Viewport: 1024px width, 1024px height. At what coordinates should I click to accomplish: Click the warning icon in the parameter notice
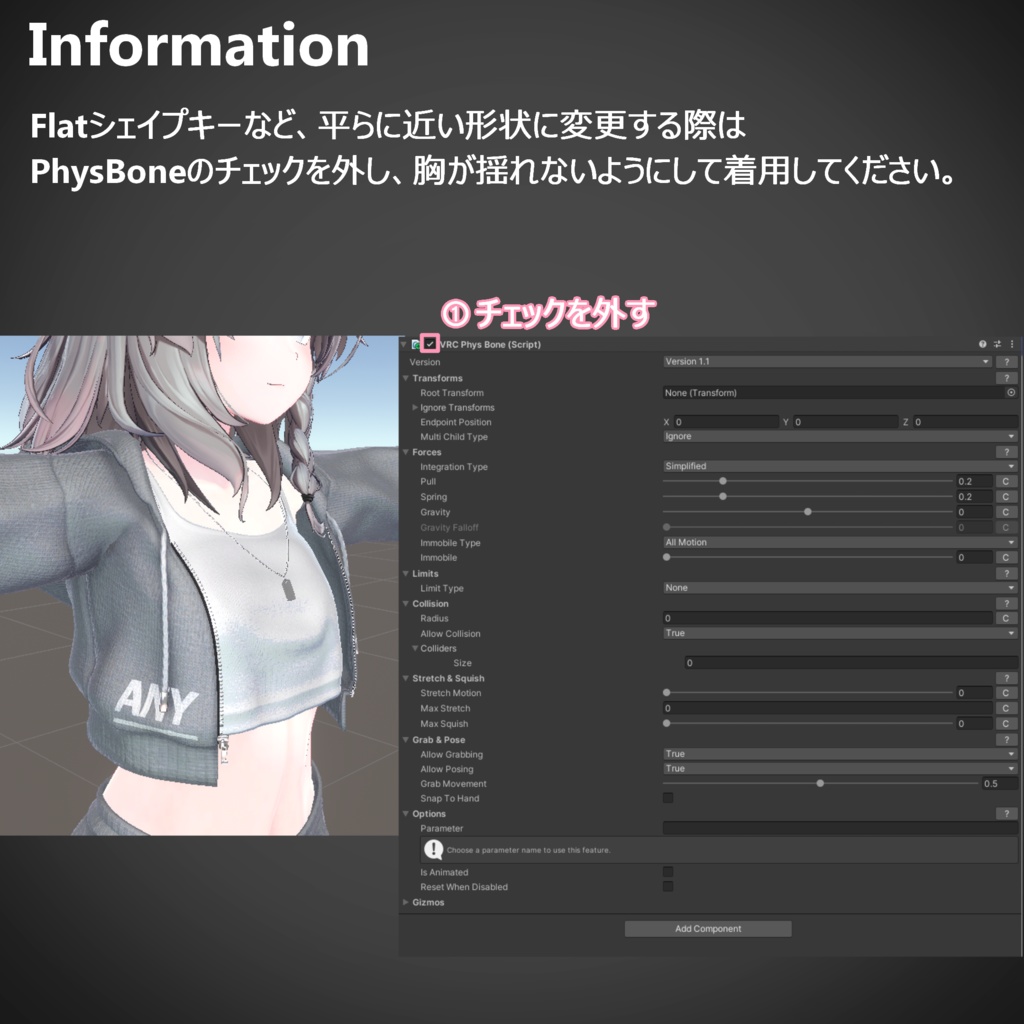(x=431, y=851)
